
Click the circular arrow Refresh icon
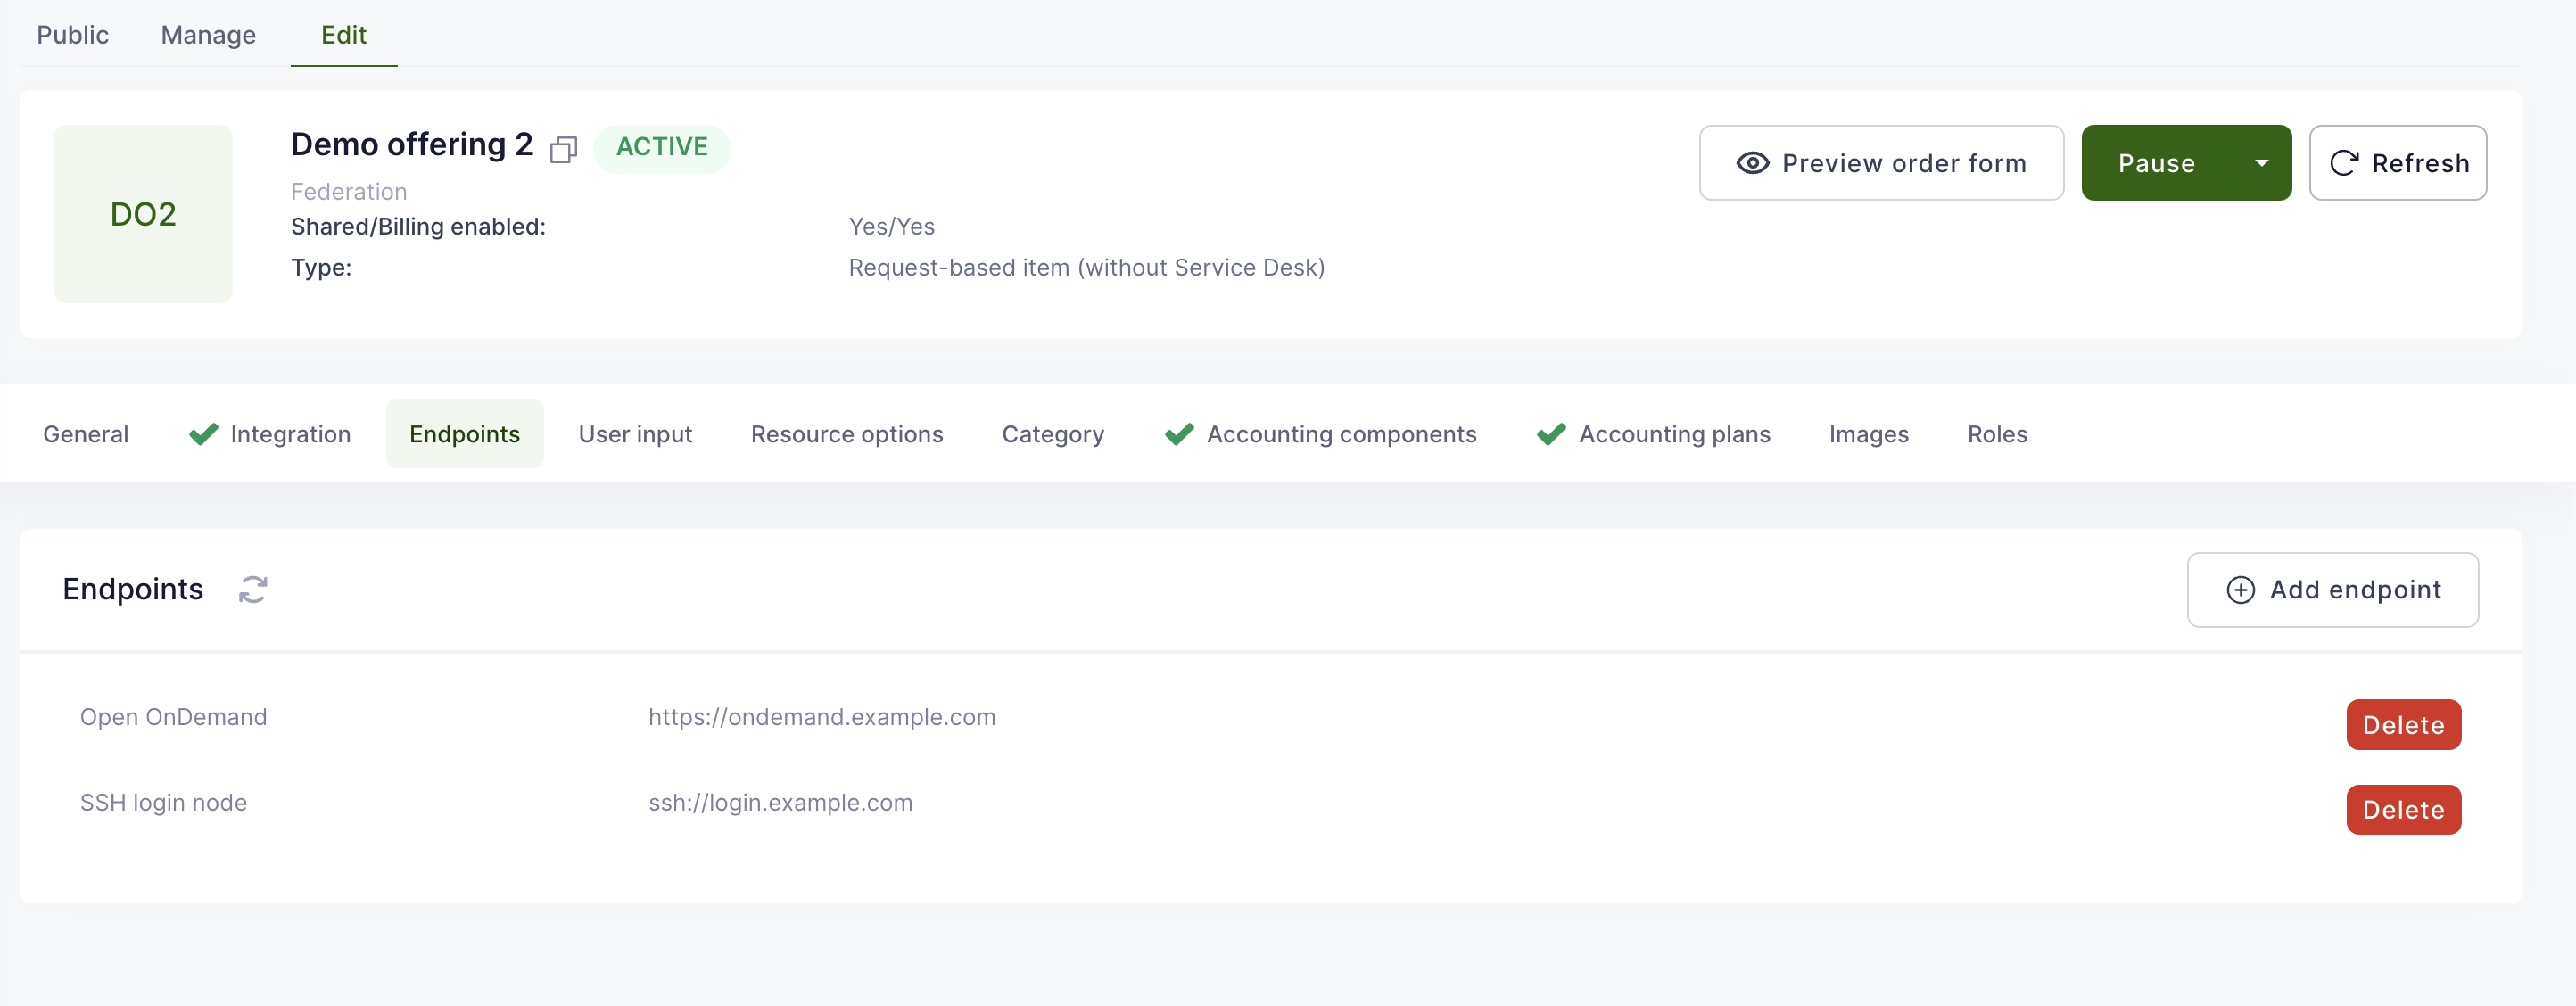point(2343,163)
